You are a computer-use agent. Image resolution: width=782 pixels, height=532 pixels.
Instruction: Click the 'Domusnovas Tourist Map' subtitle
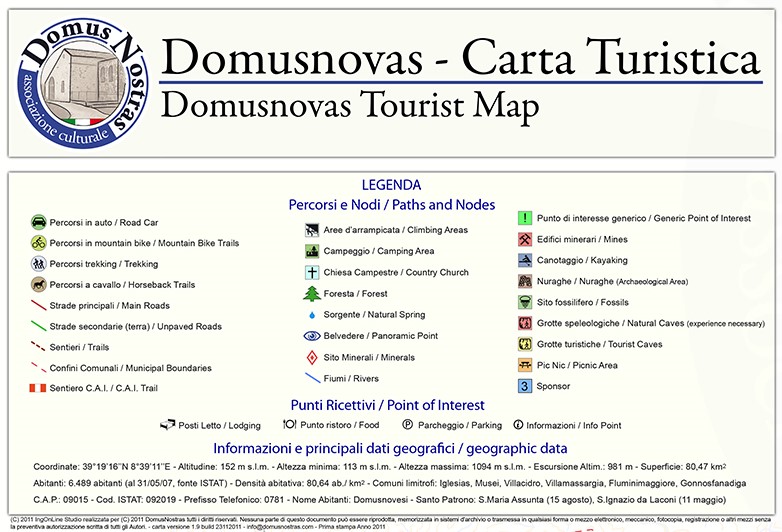350,105
